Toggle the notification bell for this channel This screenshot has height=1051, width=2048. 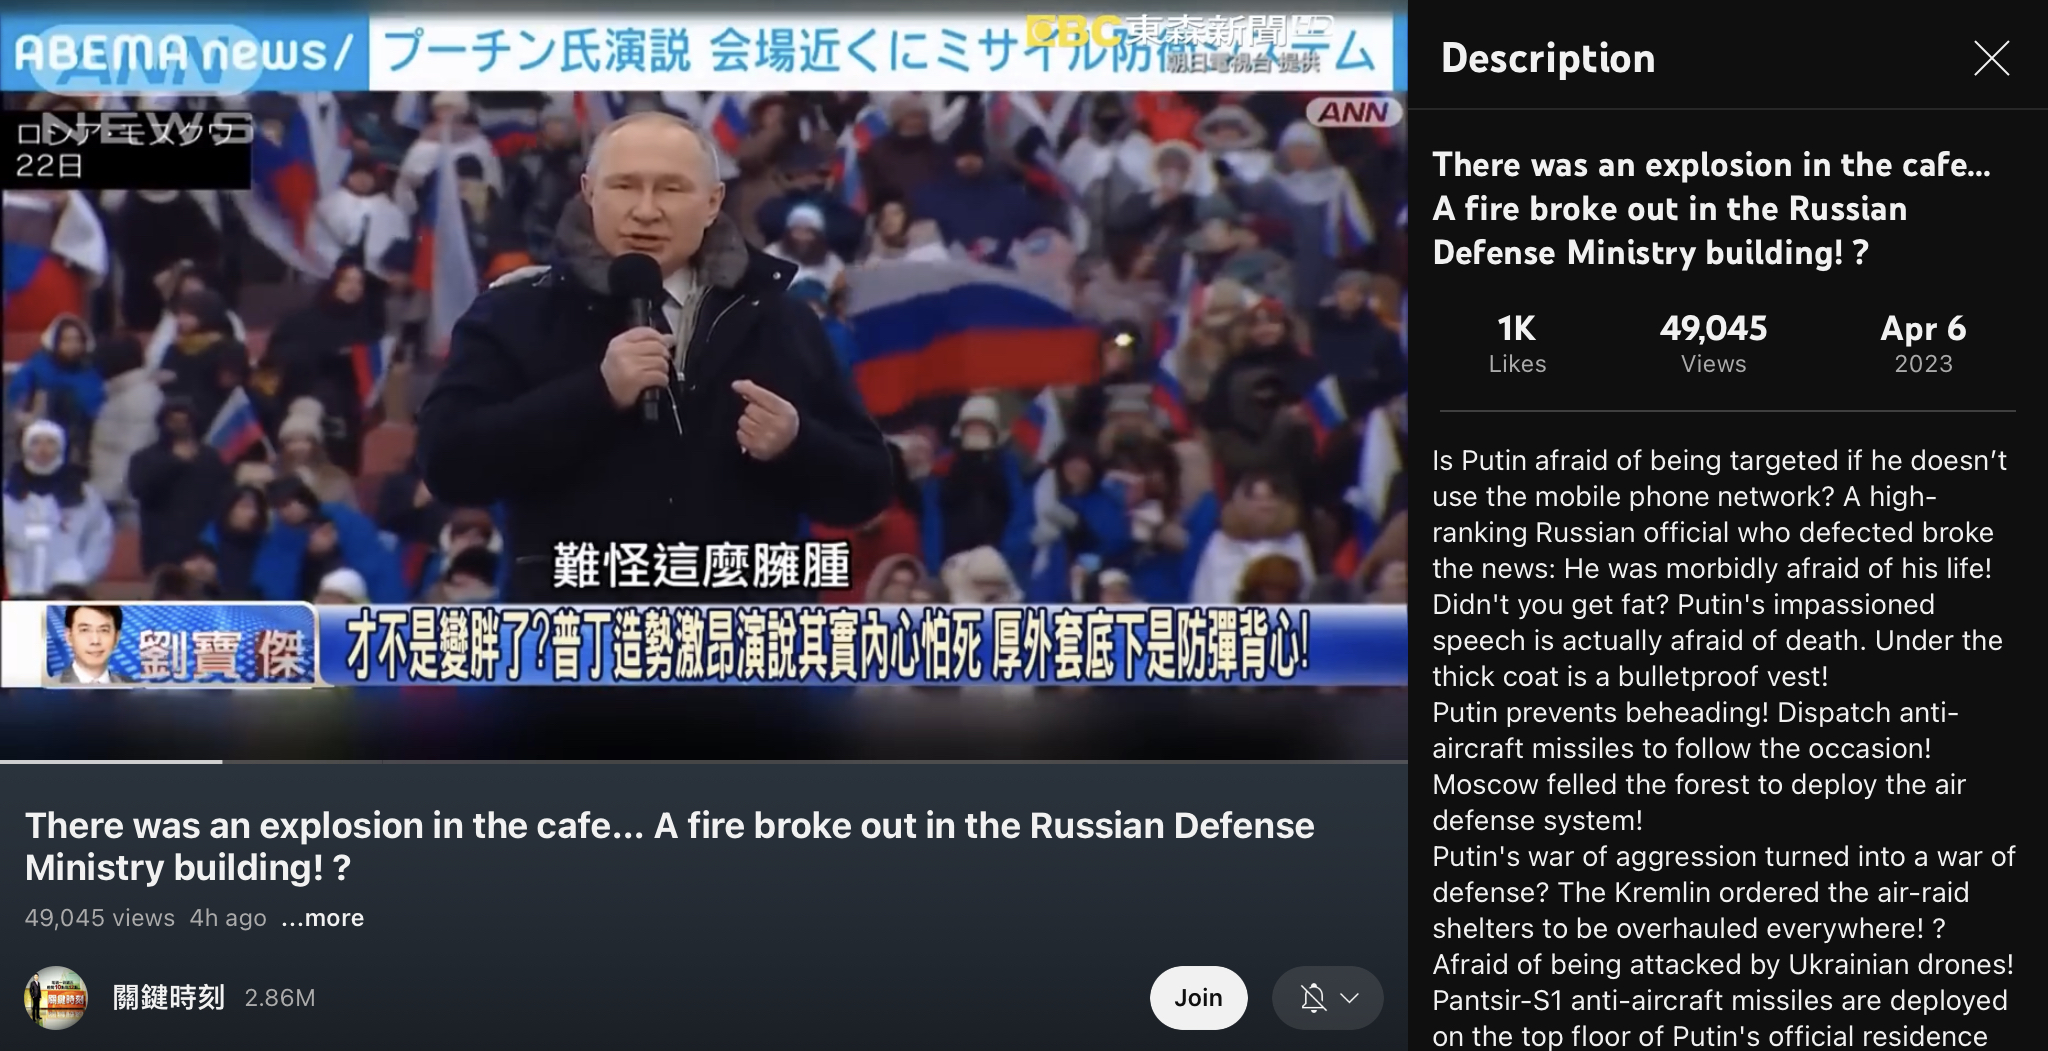1313,997
